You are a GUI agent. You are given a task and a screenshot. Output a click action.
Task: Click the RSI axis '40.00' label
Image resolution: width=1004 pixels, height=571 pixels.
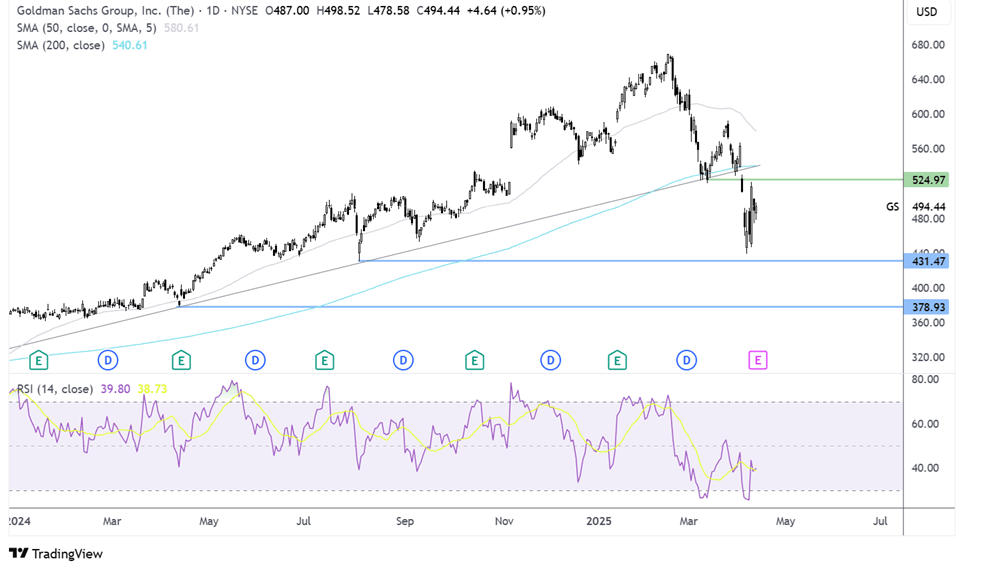tap(925, 468)
